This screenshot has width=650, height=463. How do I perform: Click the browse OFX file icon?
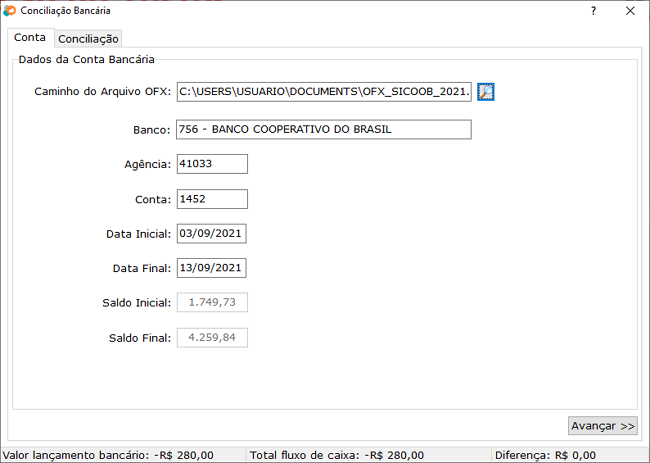(486, 92)
